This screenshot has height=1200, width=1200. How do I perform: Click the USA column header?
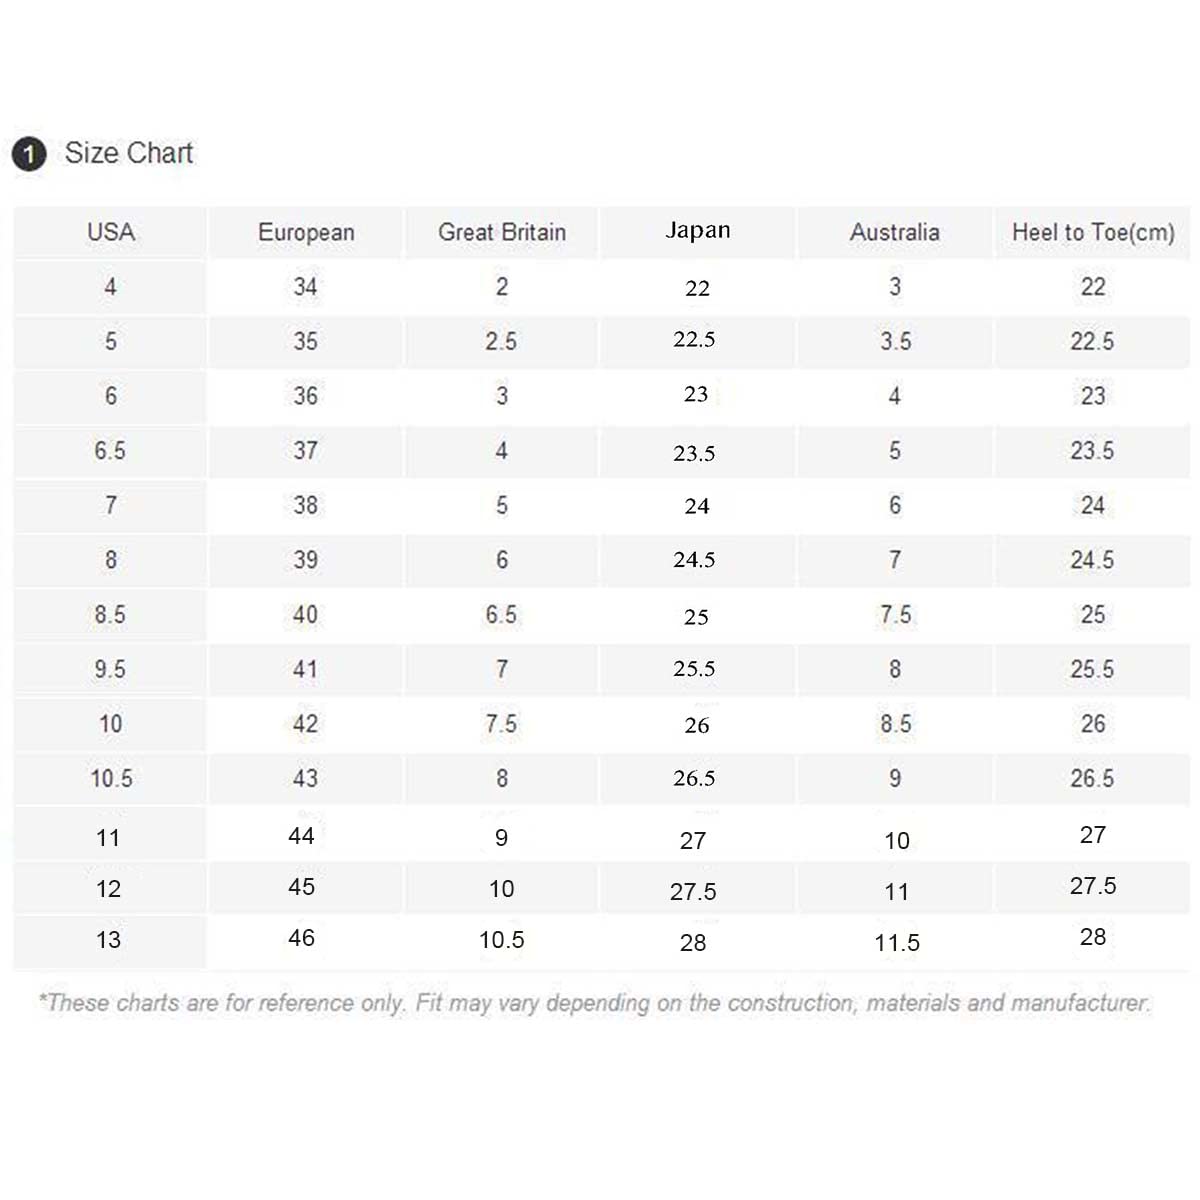pyautogui.click(x=110, y=232)
